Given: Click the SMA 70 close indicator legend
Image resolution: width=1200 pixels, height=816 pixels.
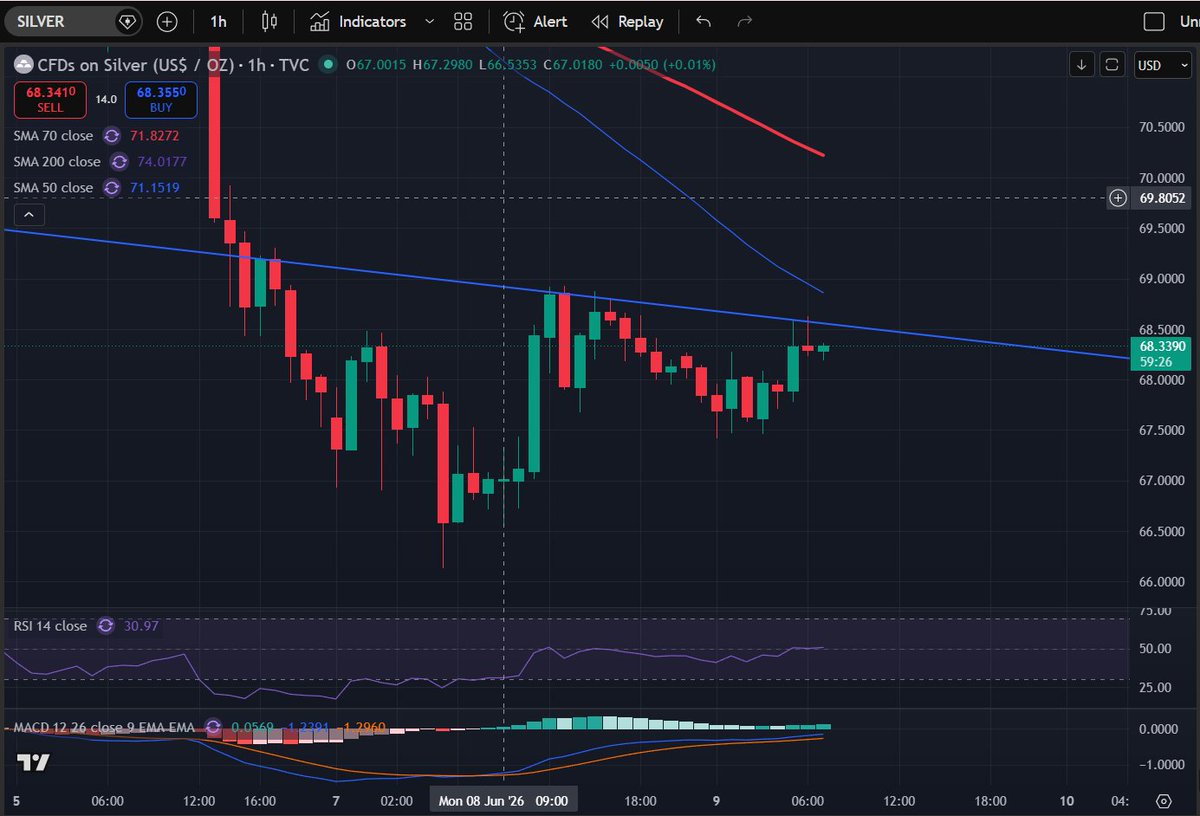Looking at the screenshot, I should pos(54,135).
